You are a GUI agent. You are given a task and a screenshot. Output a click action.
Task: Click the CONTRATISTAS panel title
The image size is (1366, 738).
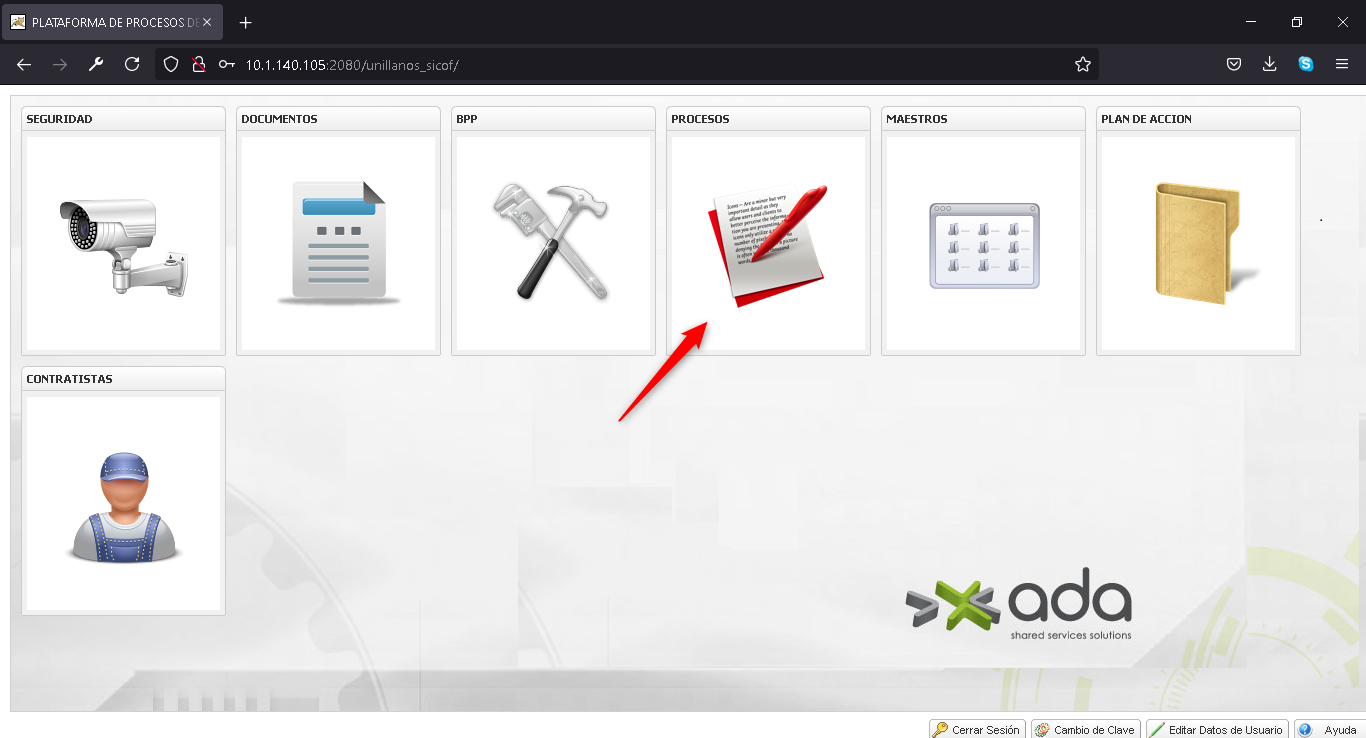[69, 379]
